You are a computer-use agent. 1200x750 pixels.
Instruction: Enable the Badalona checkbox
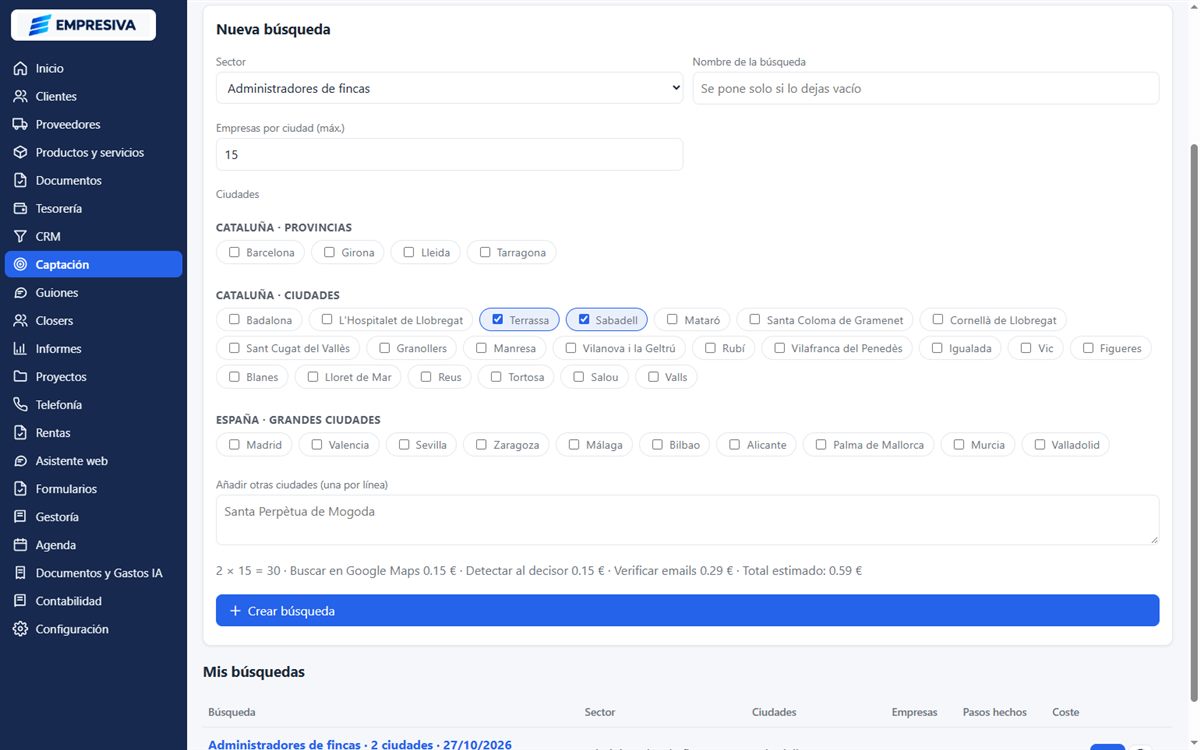(x=234, y=320)
